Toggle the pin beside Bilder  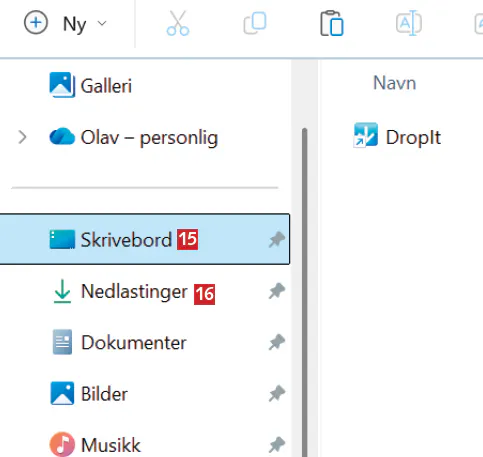click(277, 393)
